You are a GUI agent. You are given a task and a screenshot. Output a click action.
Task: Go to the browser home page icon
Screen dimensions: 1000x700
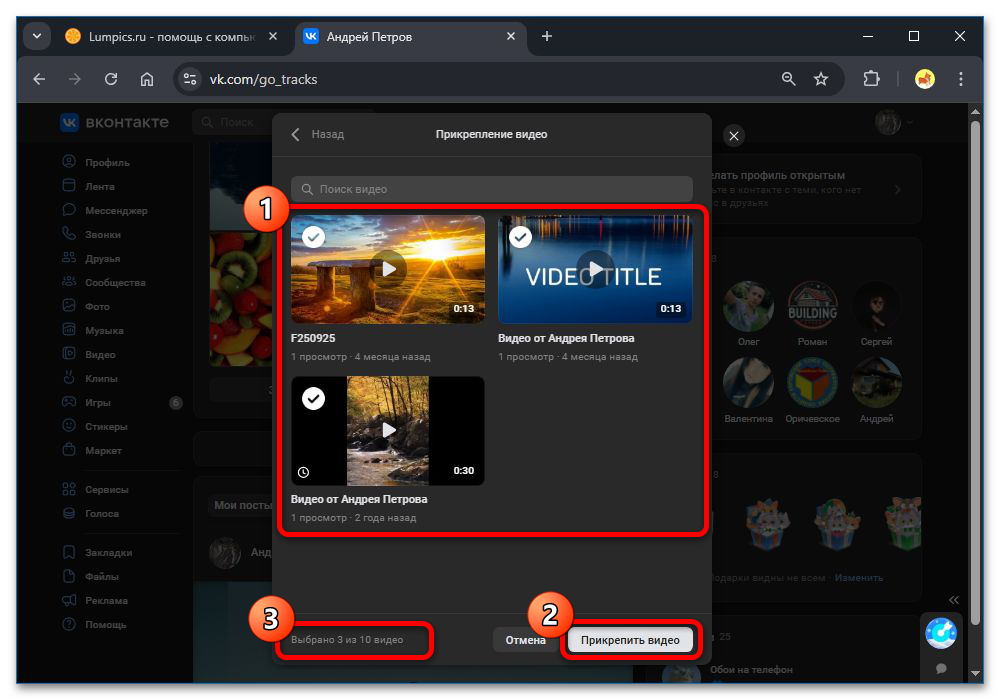pyautogui.click(x=147, y=79)
